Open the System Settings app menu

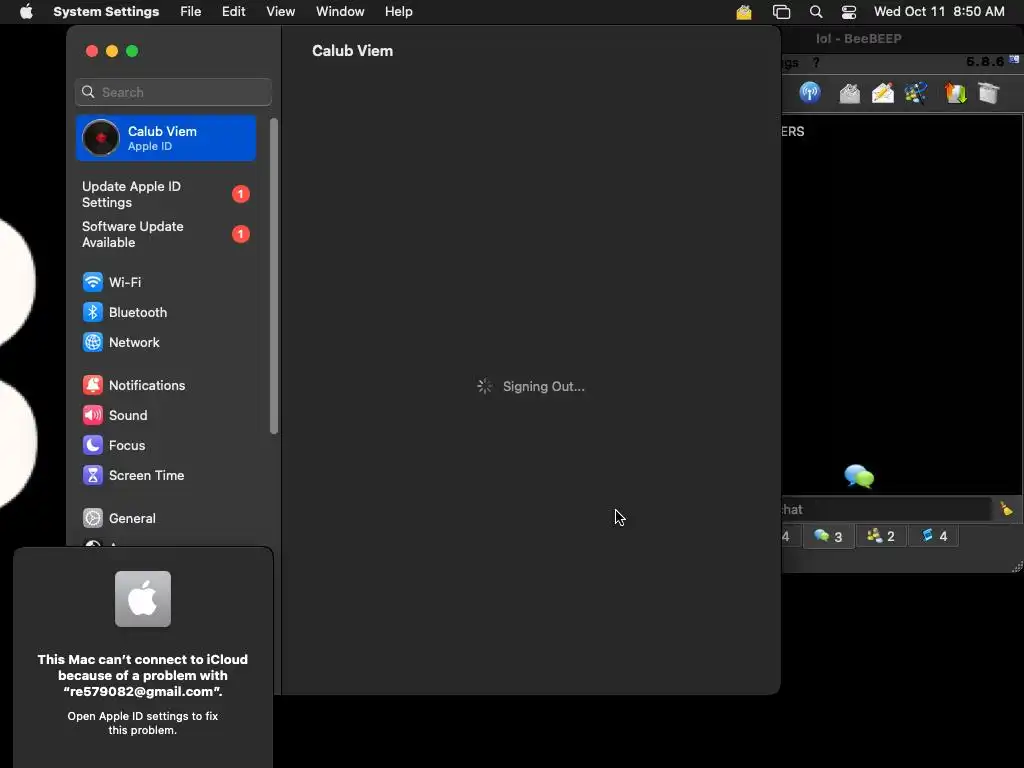click(x=106, y=12)
